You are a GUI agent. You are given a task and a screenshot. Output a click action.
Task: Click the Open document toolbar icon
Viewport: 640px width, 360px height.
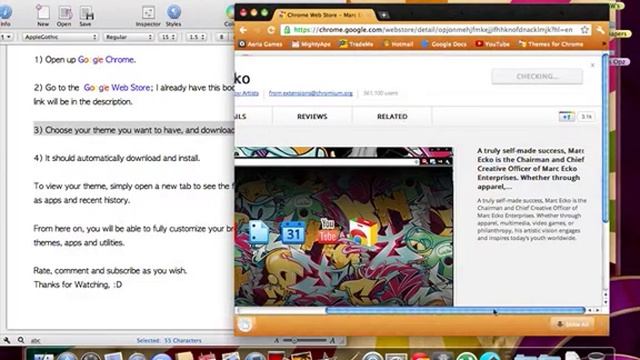point(64,16)
